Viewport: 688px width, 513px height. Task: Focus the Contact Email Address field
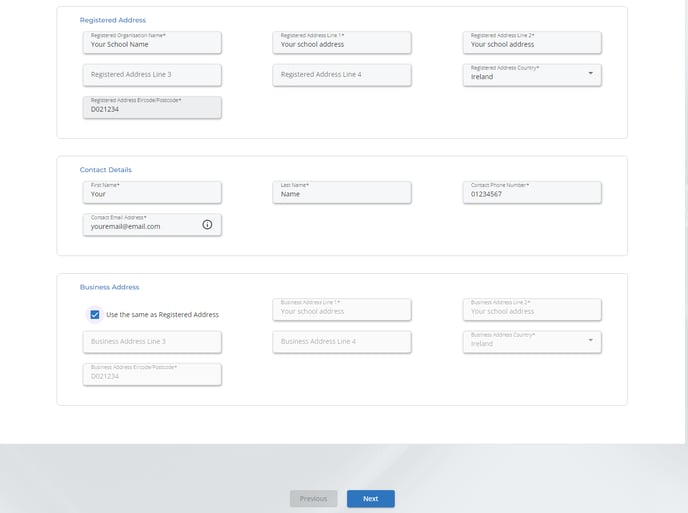(152, 225)
